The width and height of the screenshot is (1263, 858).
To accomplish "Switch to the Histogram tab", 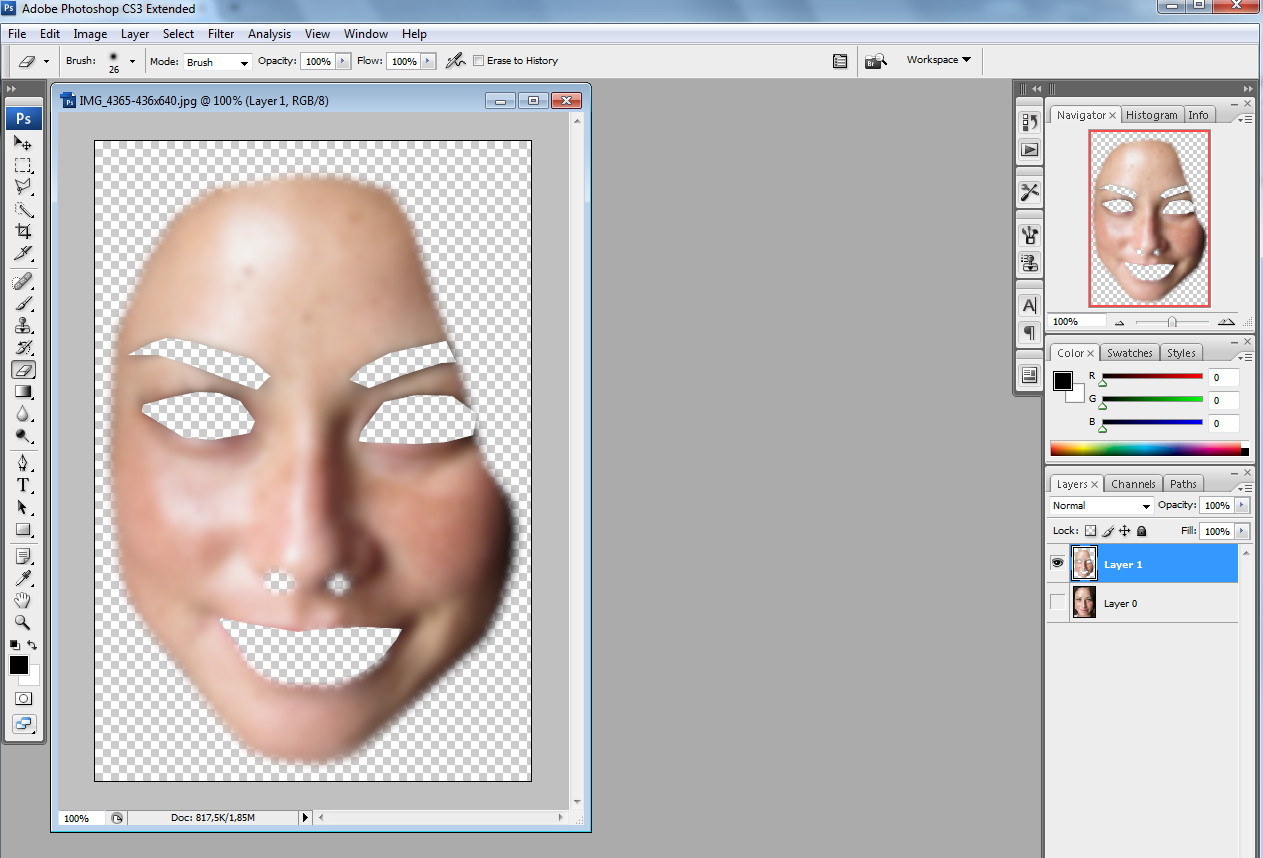I will click(x=1152, y=115).
